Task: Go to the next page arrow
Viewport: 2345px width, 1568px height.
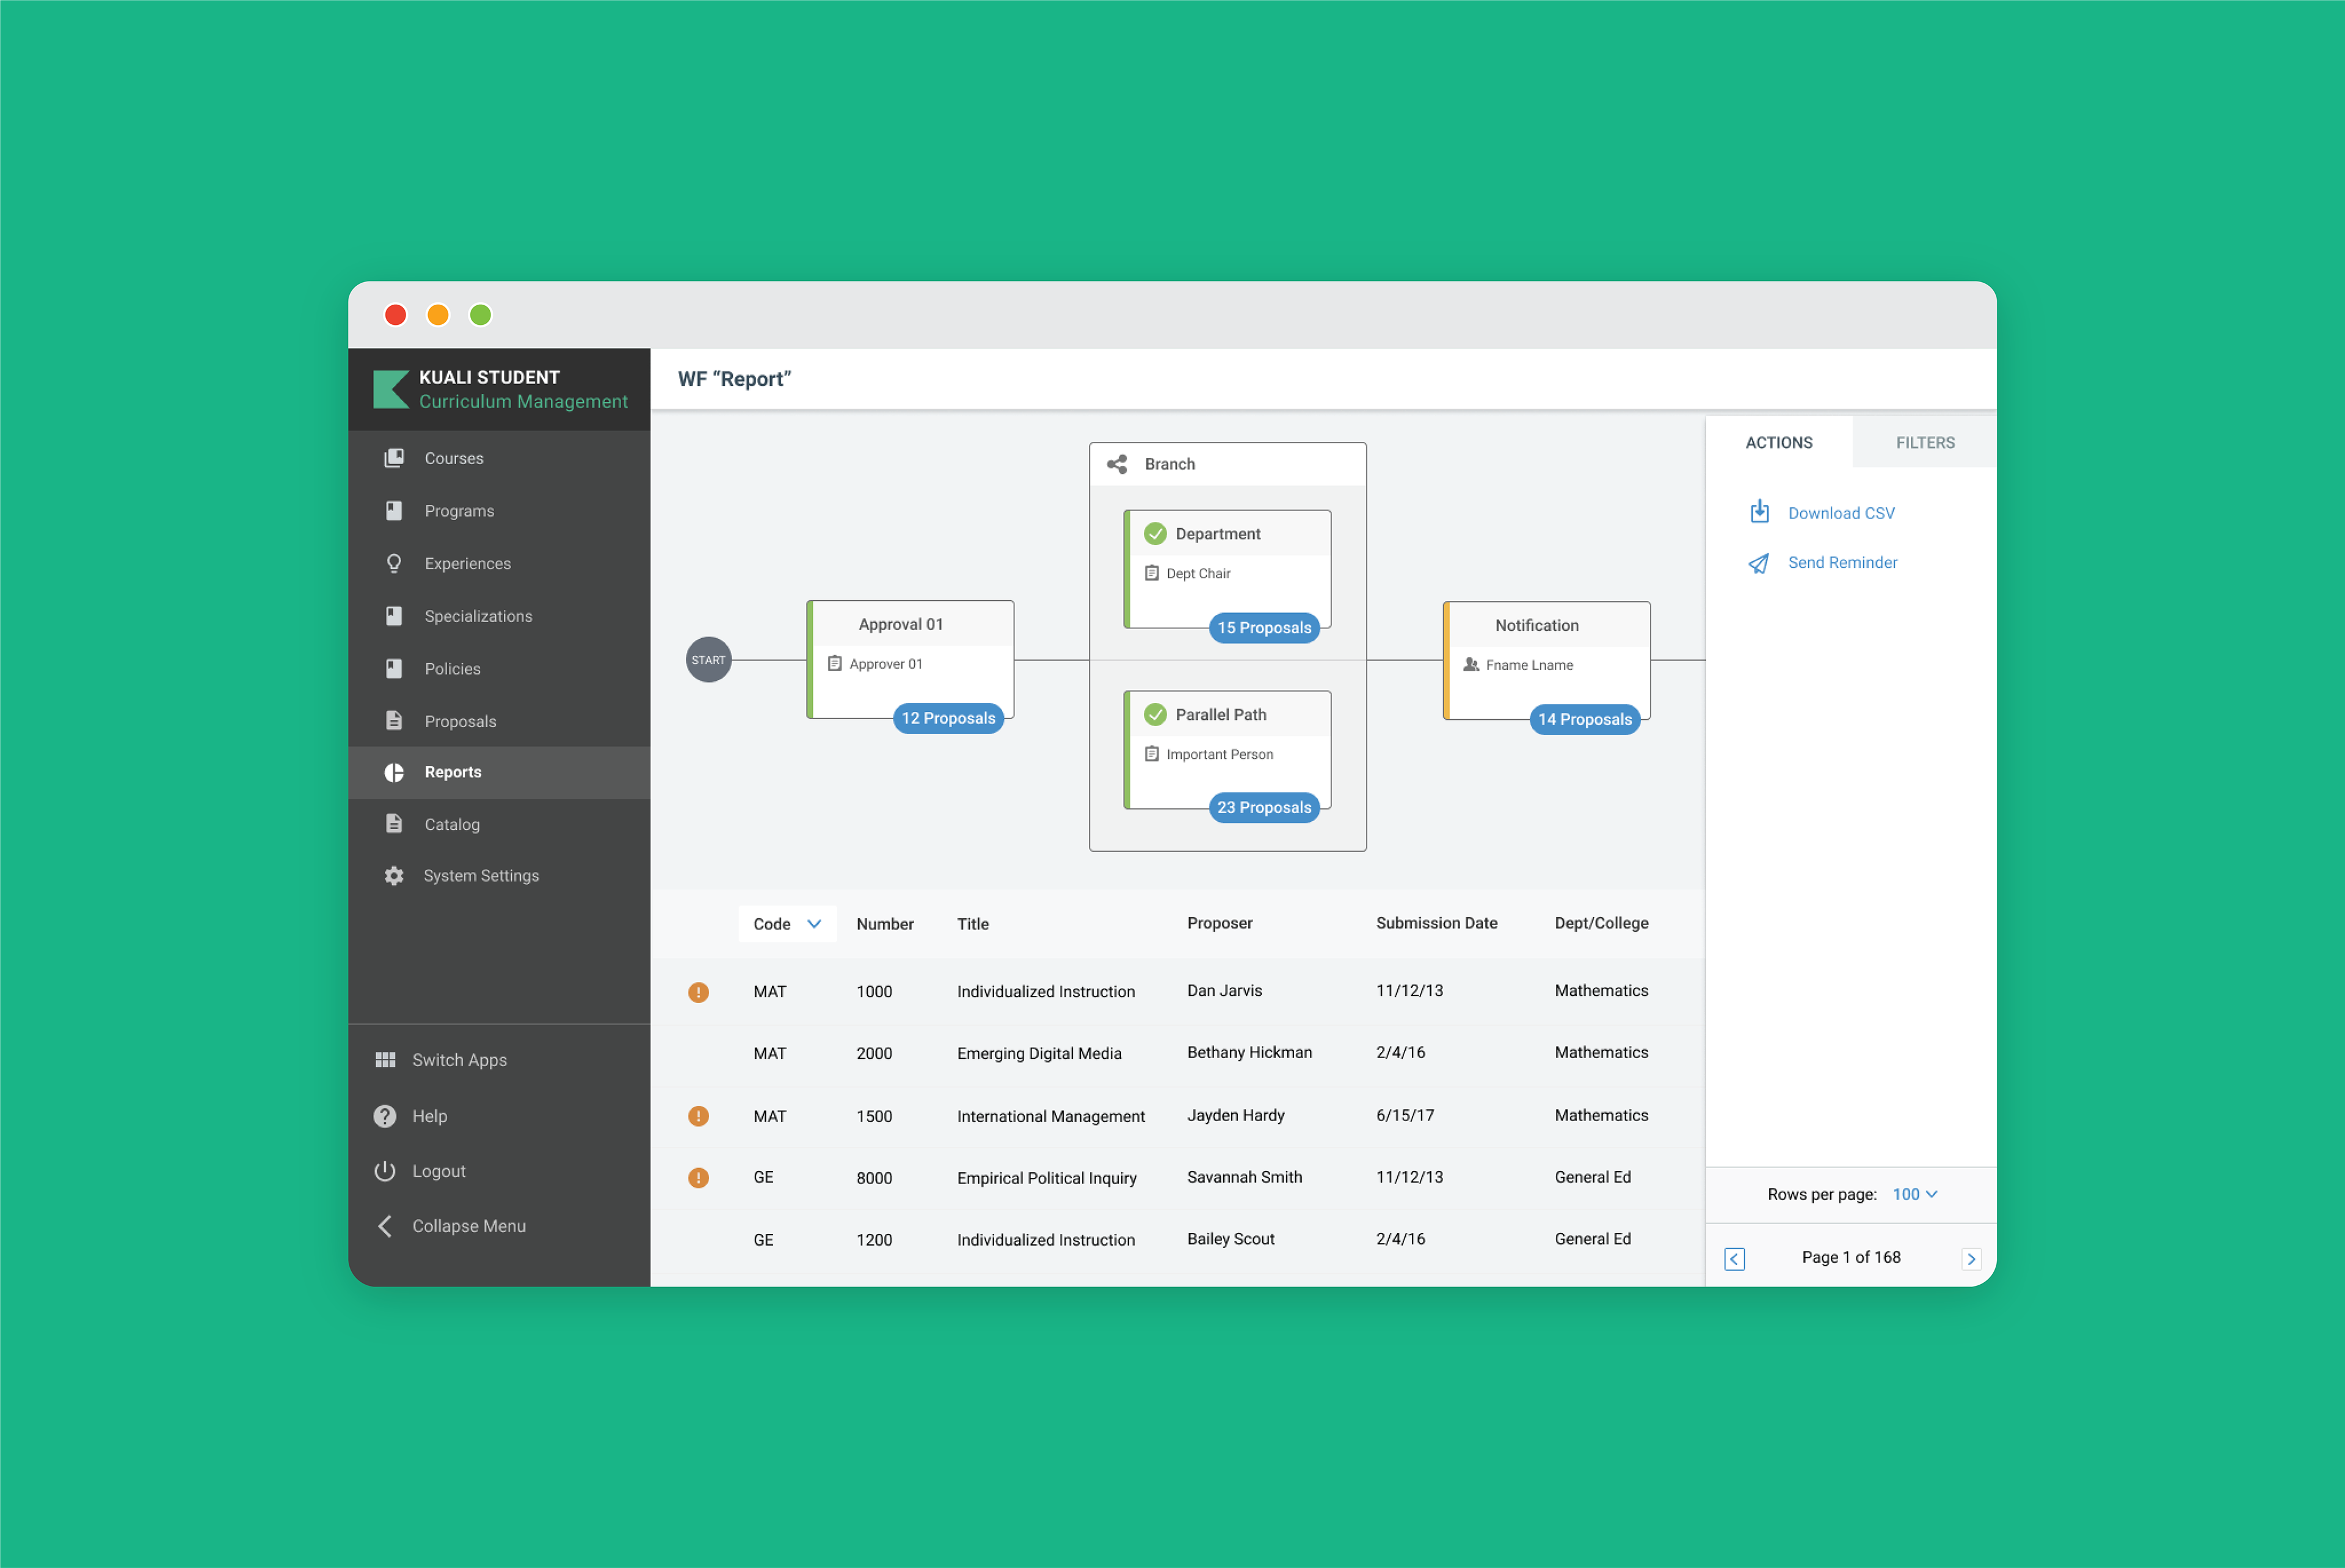Action: click(1971, 1259)
